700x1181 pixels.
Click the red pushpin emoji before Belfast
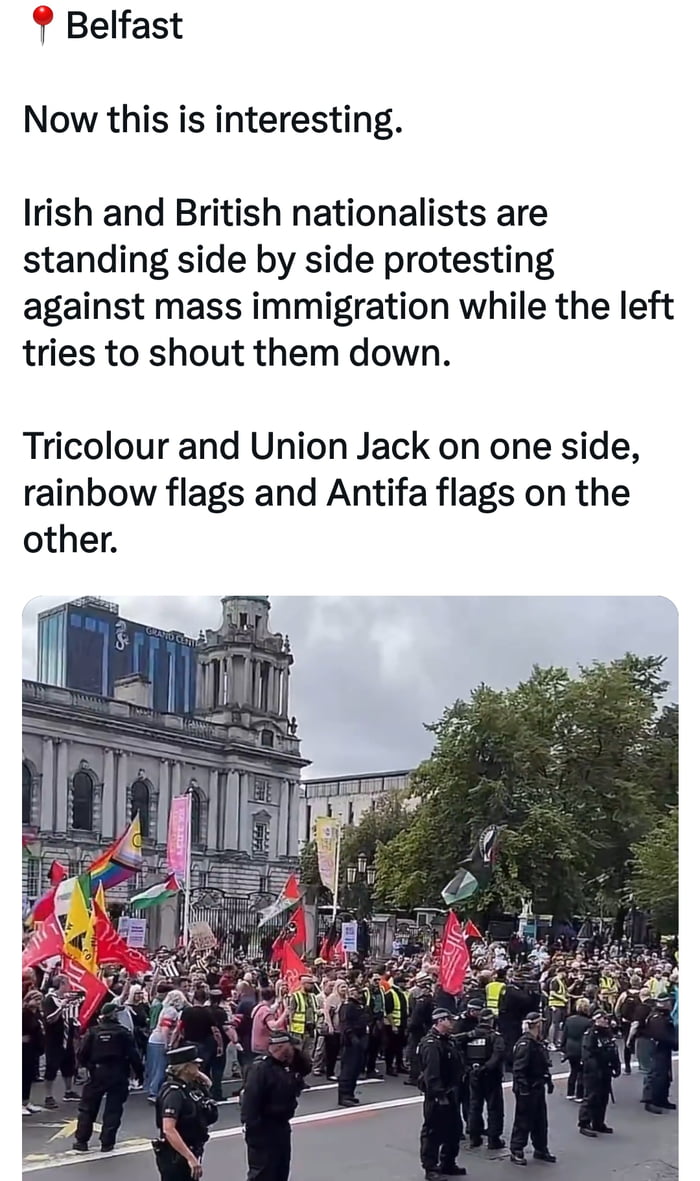[42, 24]
